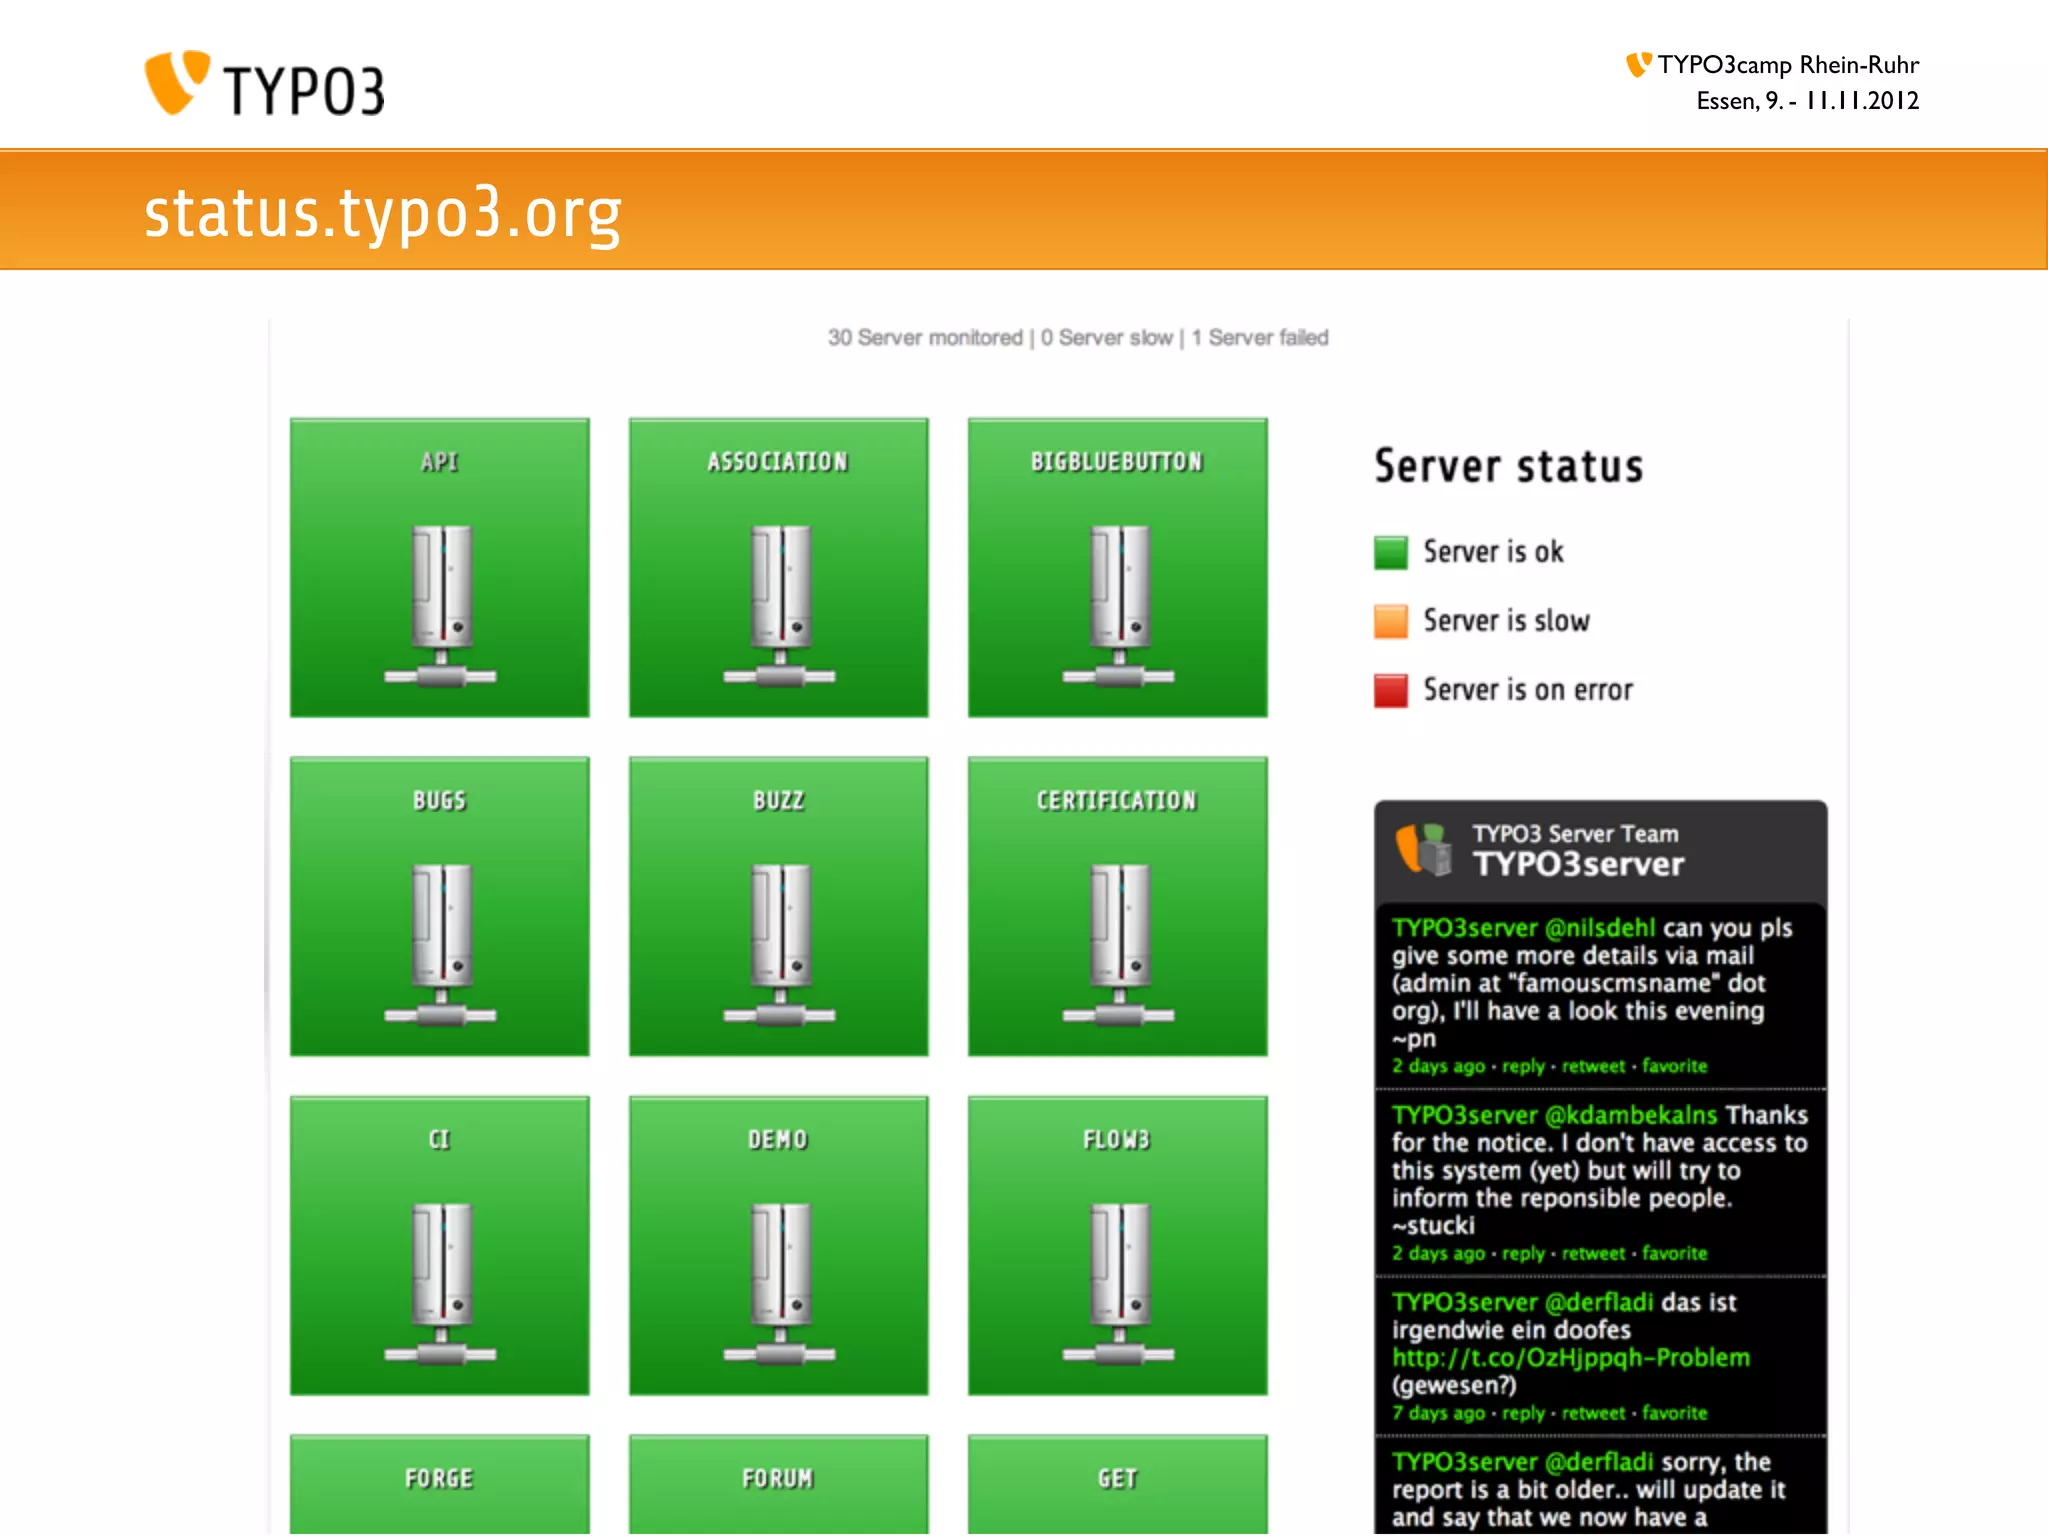
Task: Click the '0 Server slow' summary text
Action: click(1107, 338)
